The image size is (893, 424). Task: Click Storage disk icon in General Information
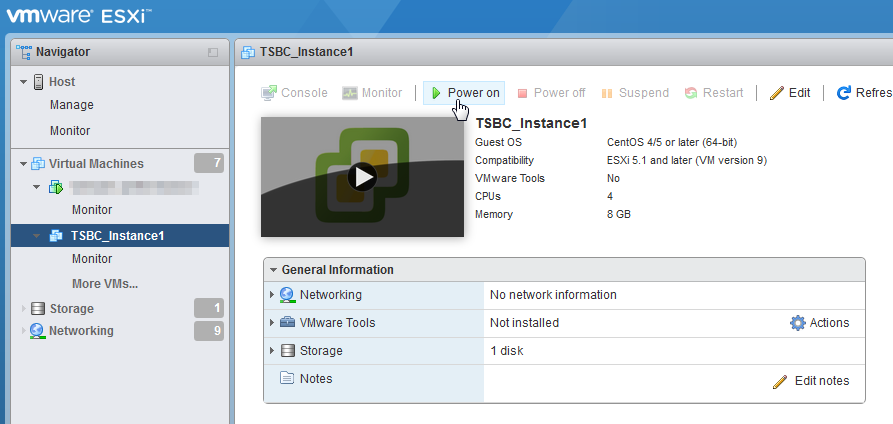288,350
